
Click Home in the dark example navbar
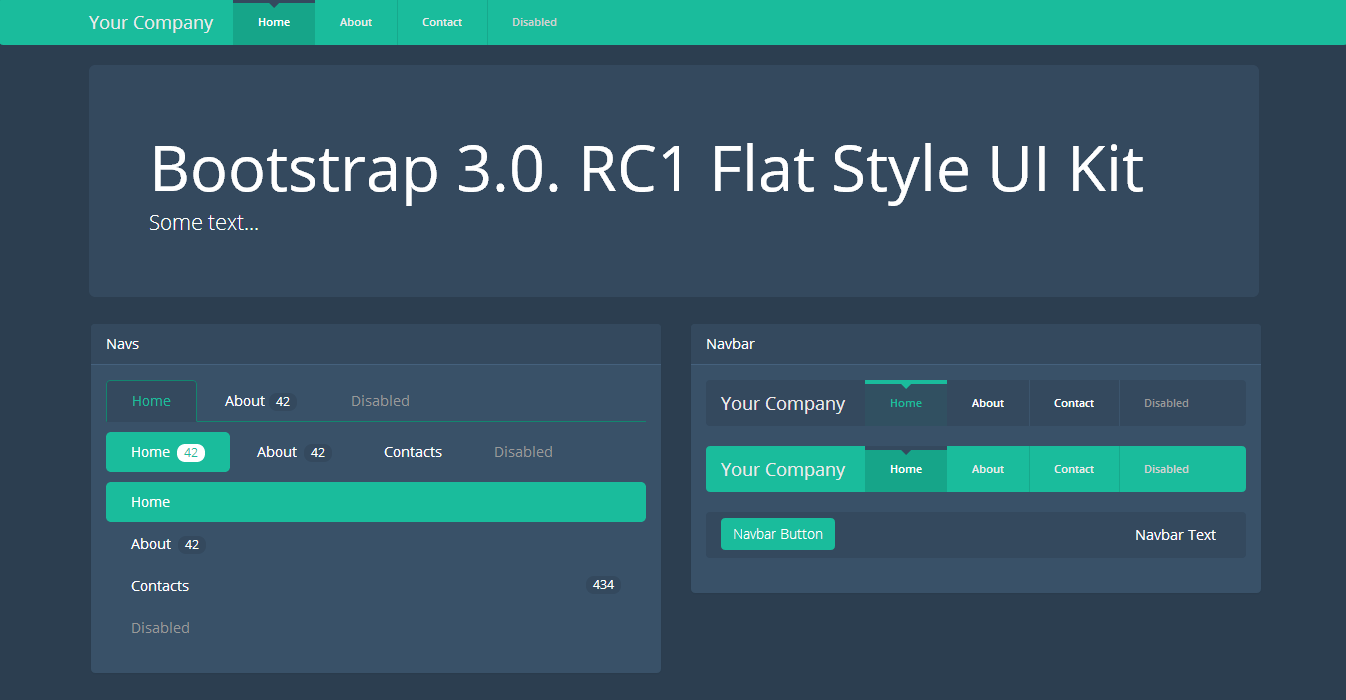click(906, 404)
